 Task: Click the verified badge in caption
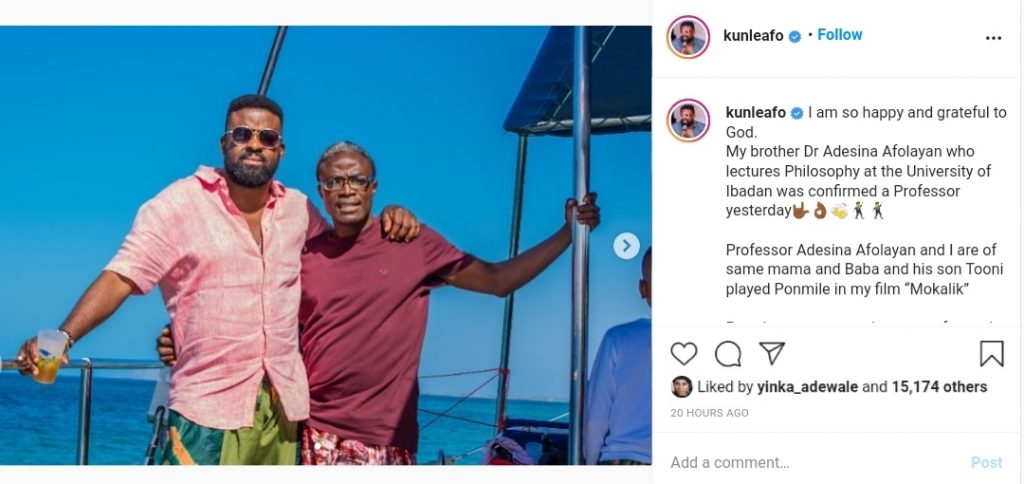pyautogui.click(x=797, y=113)
